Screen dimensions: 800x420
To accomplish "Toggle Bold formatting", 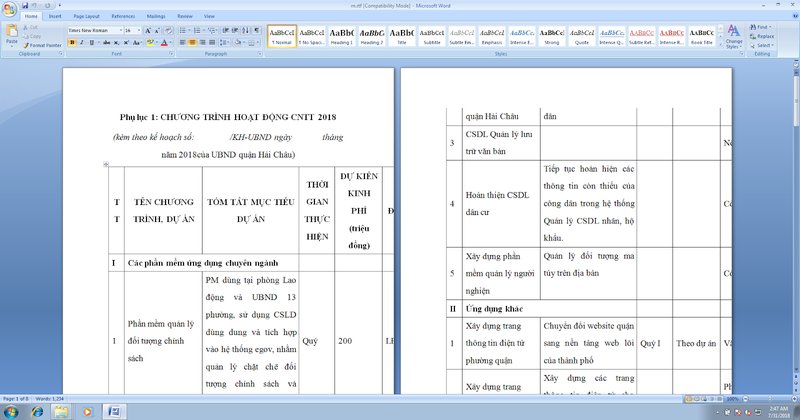I will point(72,43).
